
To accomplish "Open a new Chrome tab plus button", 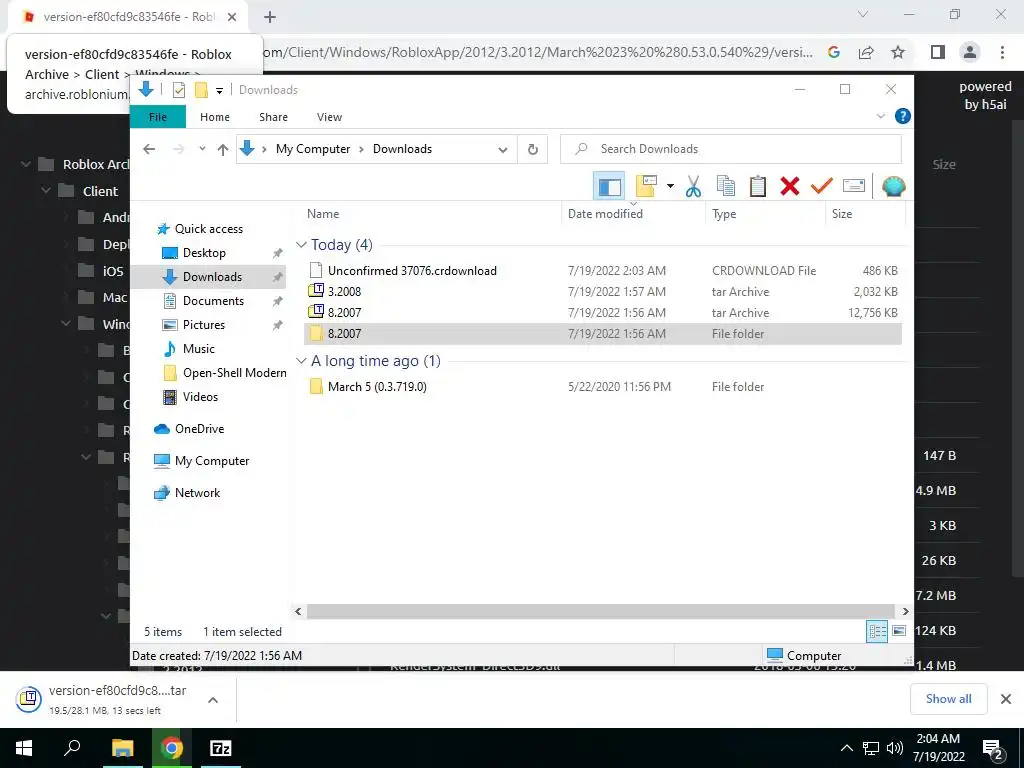I will point(270,17).
